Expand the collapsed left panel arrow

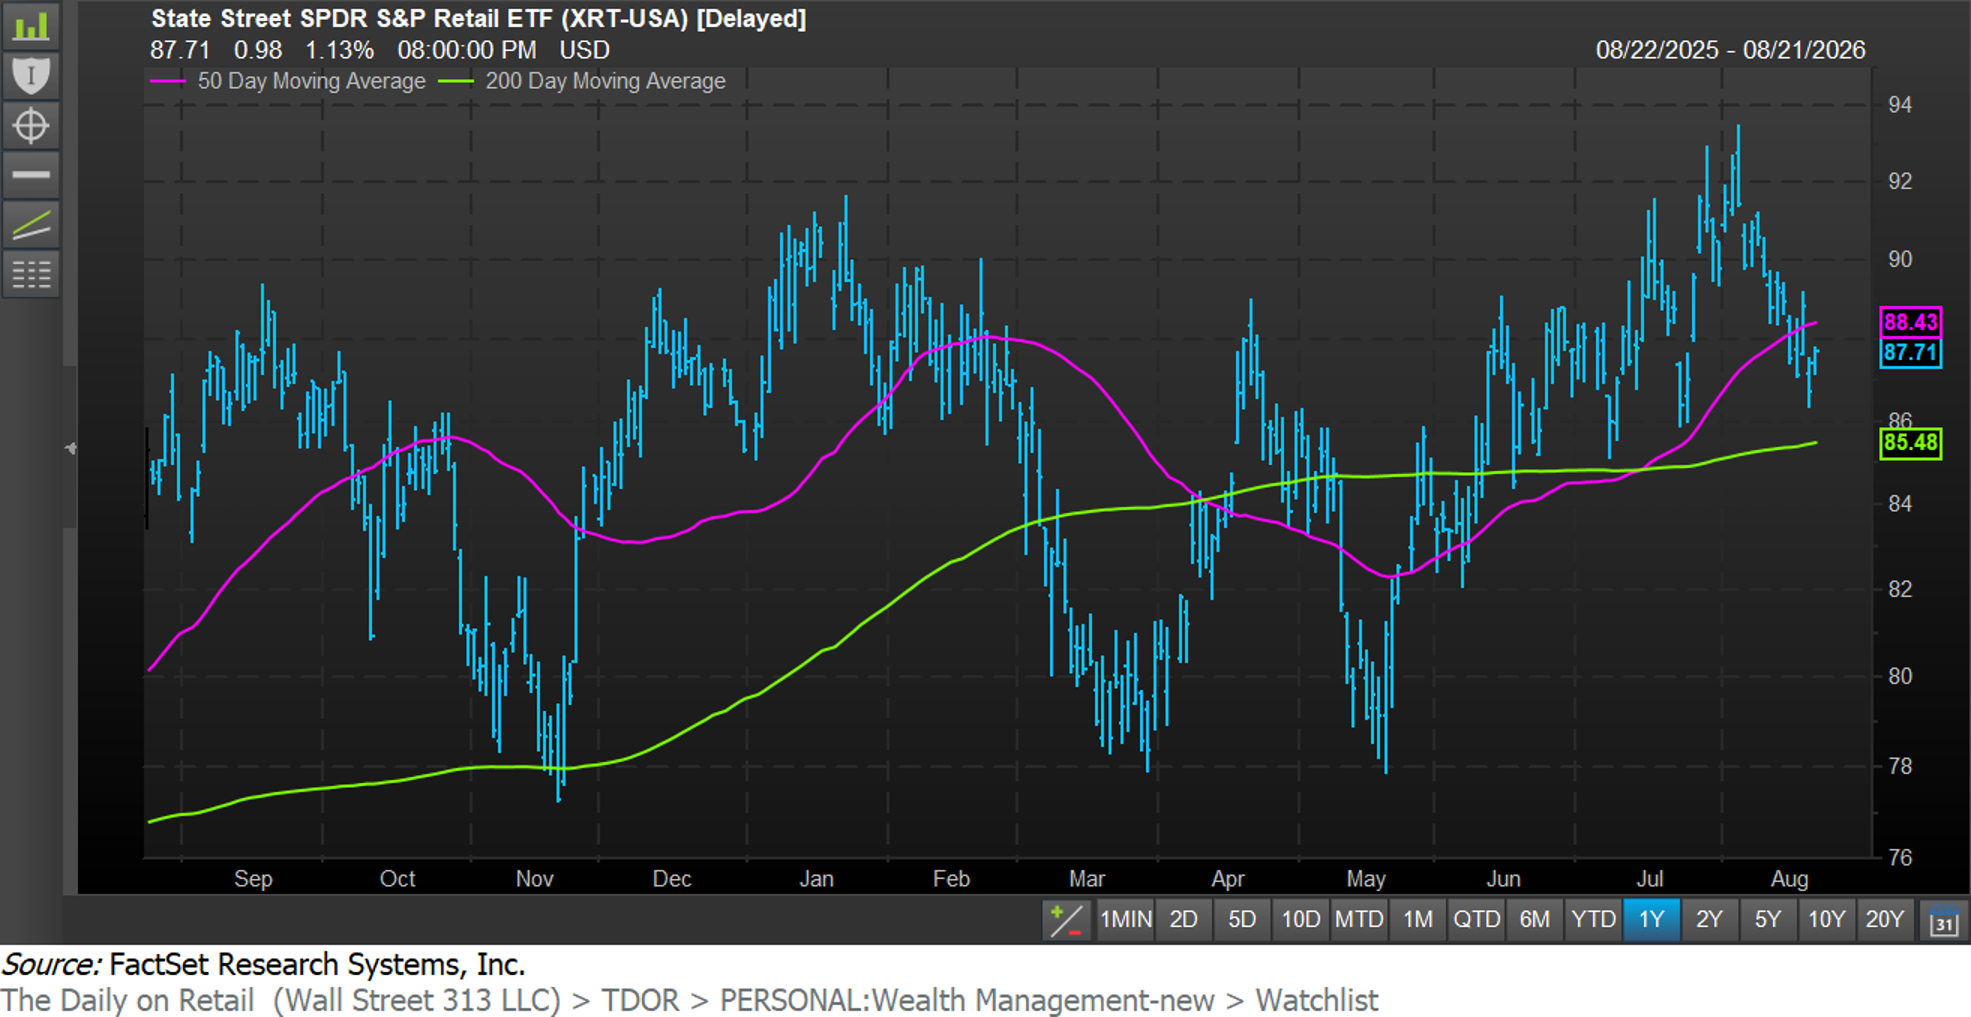point(70,448)
